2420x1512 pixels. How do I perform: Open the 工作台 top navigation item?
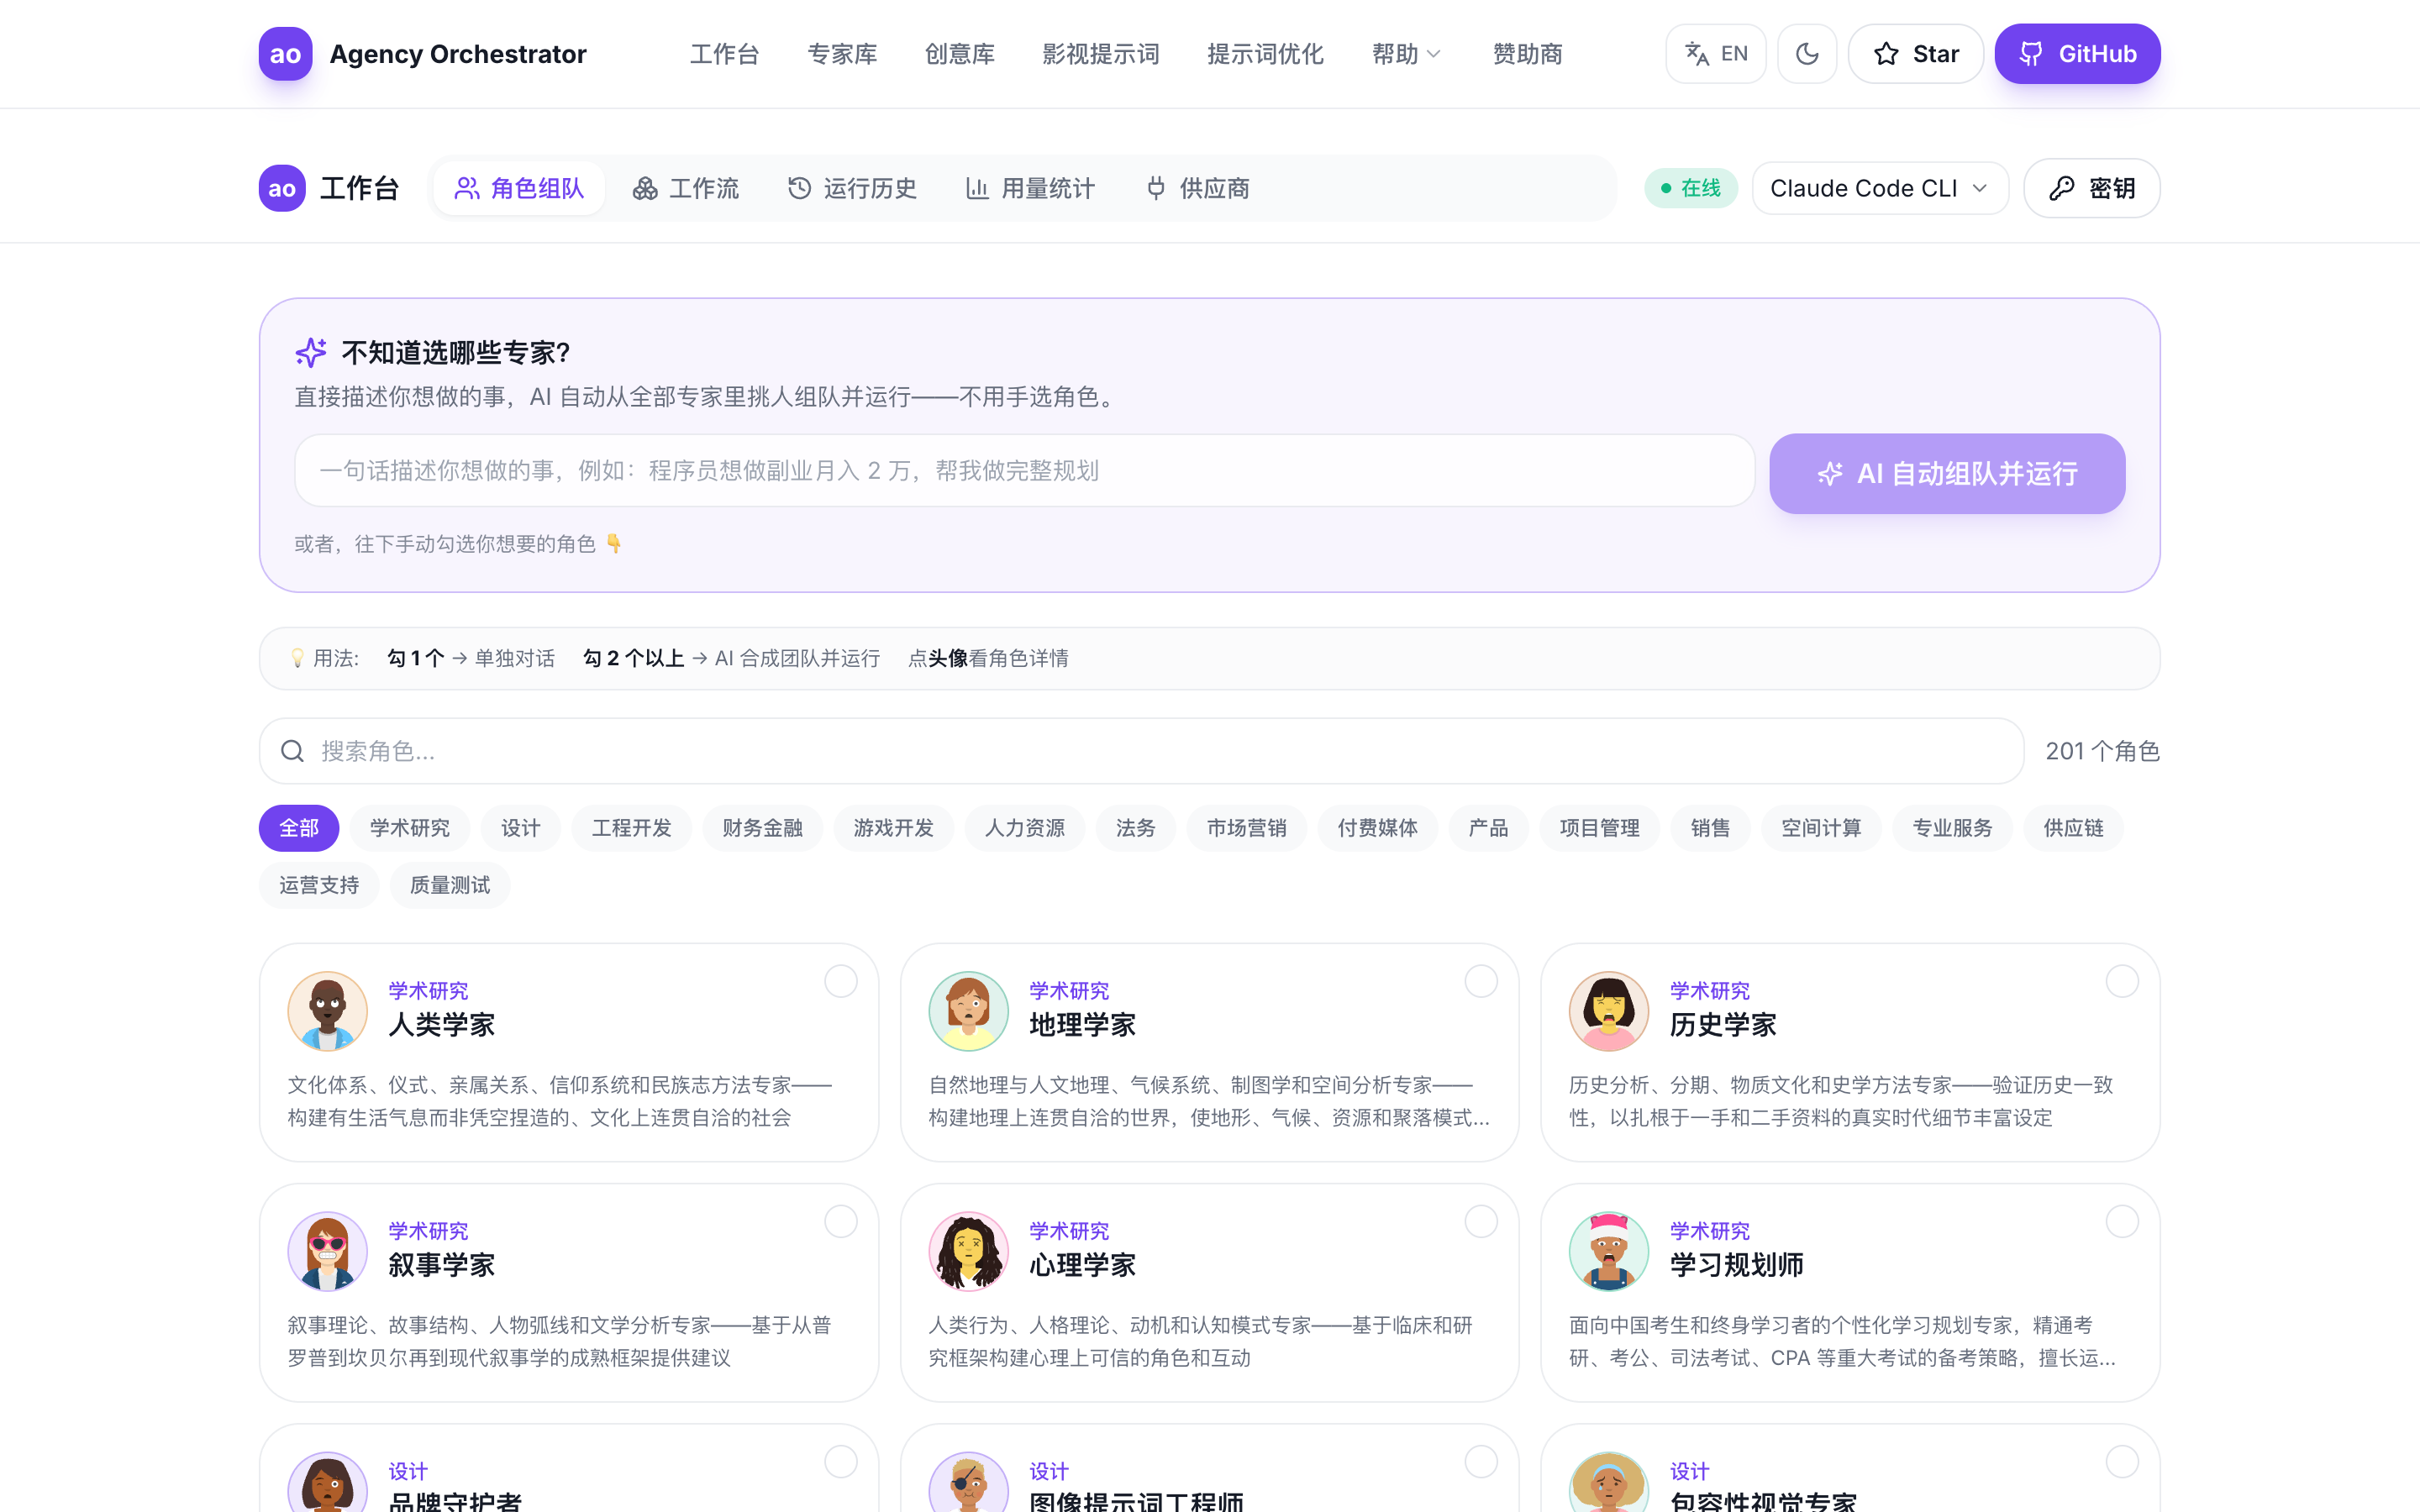click(725, 54)
